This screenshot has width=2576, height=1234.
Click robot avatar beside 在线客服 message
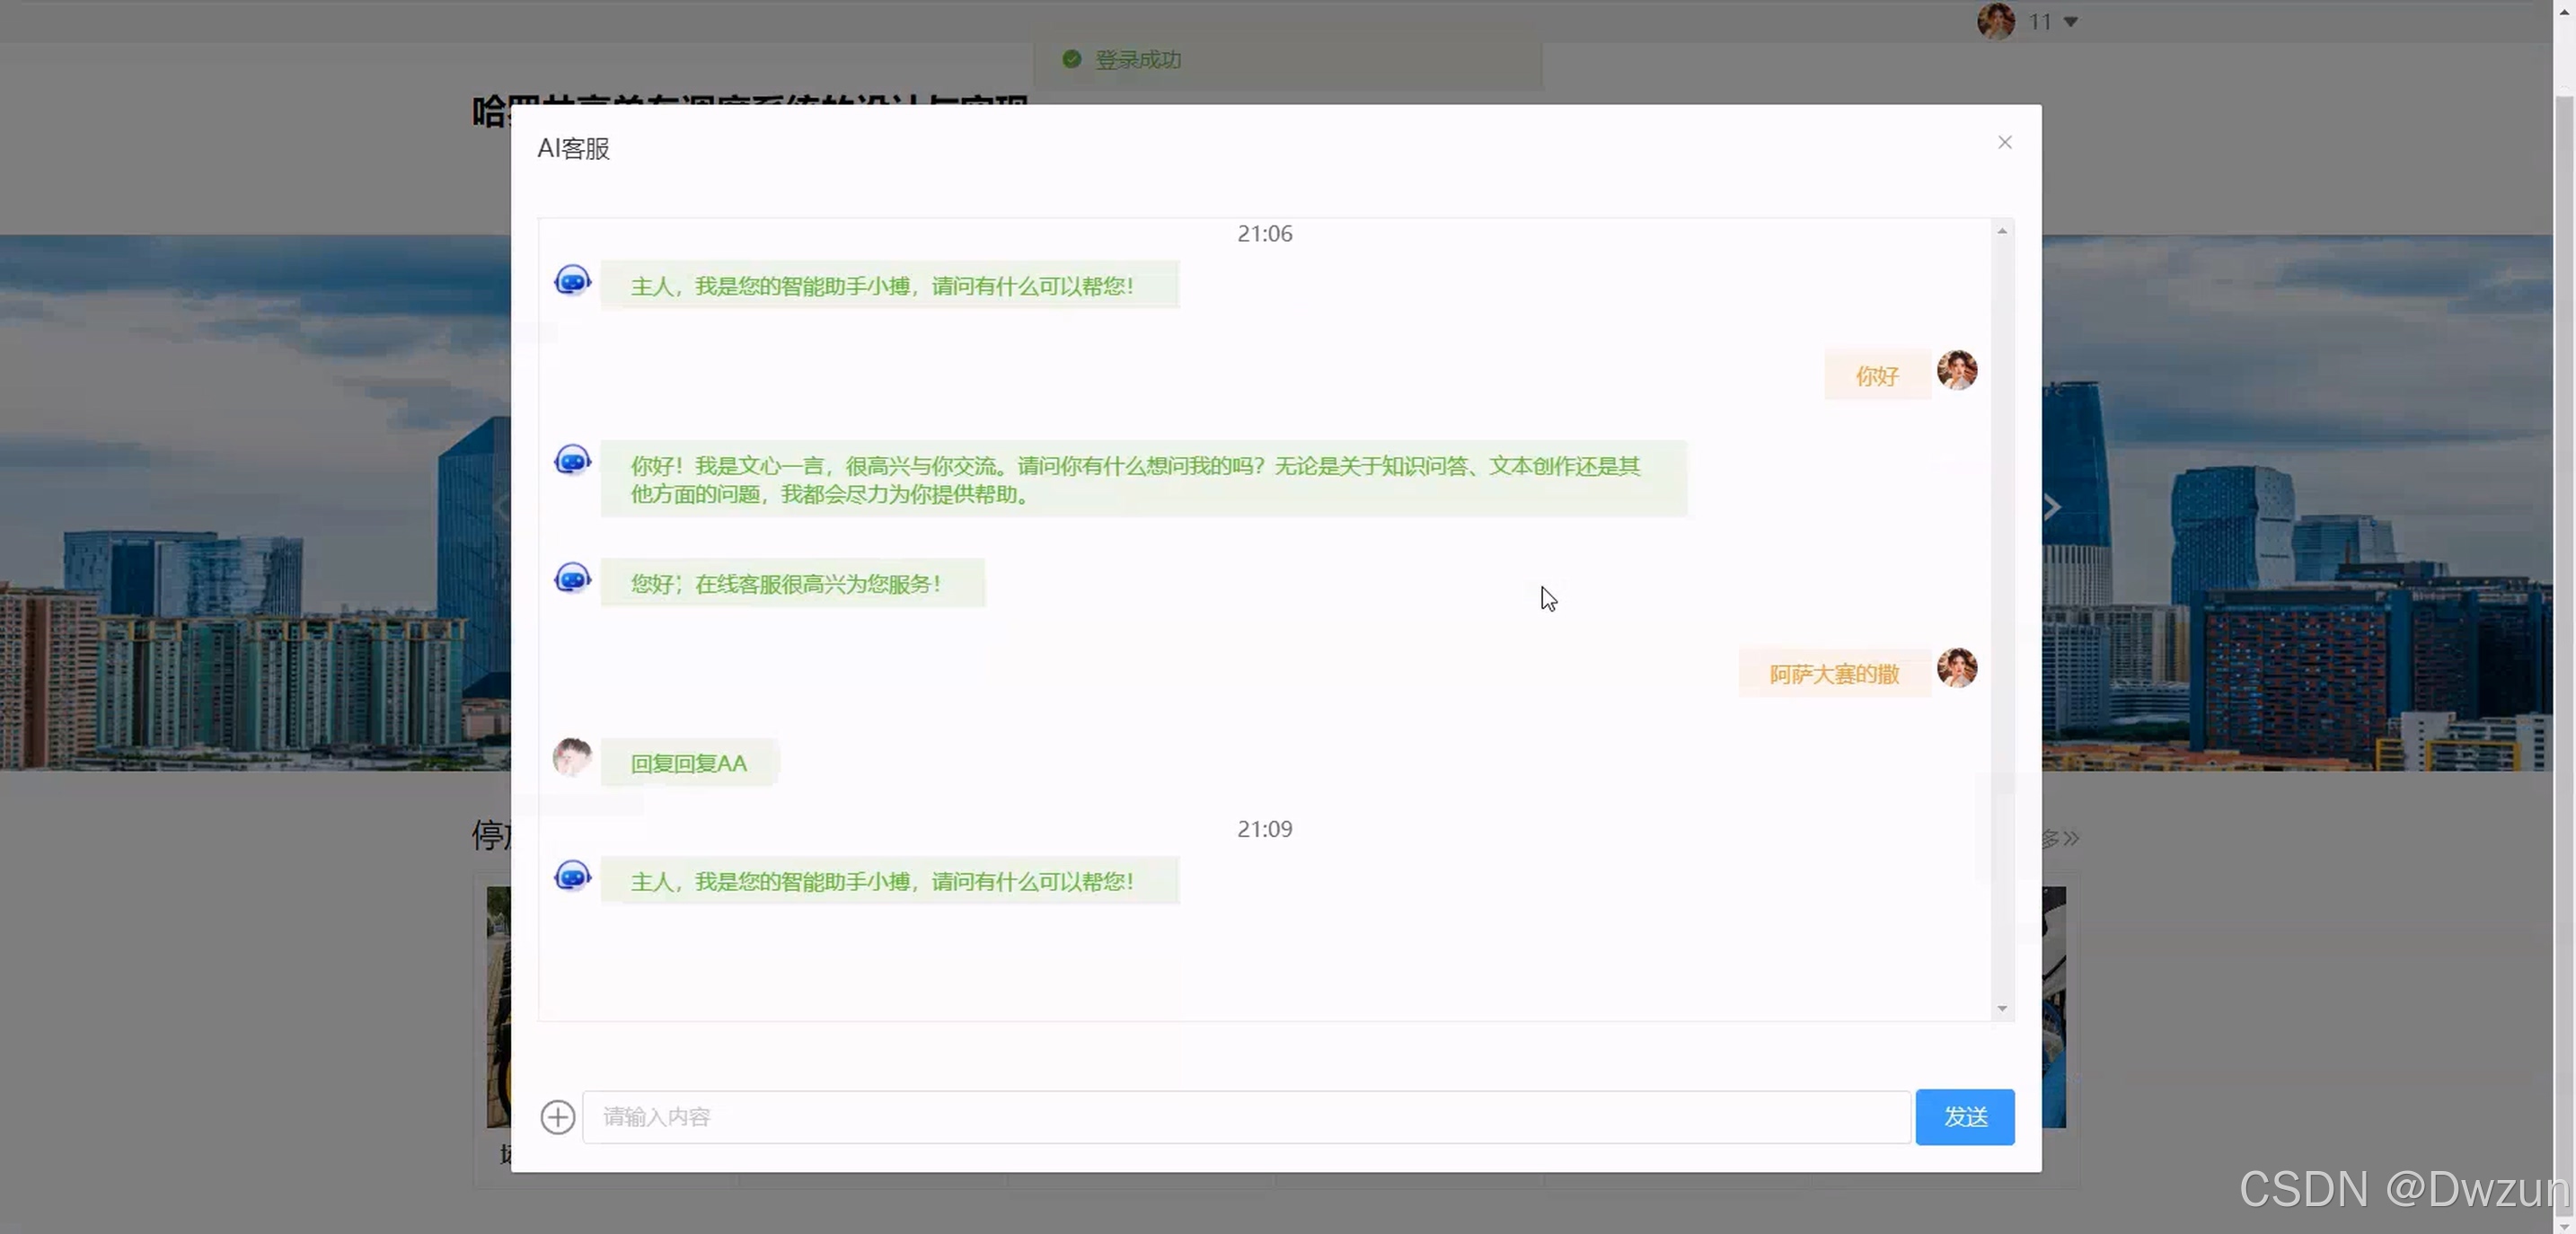point(572,579)
